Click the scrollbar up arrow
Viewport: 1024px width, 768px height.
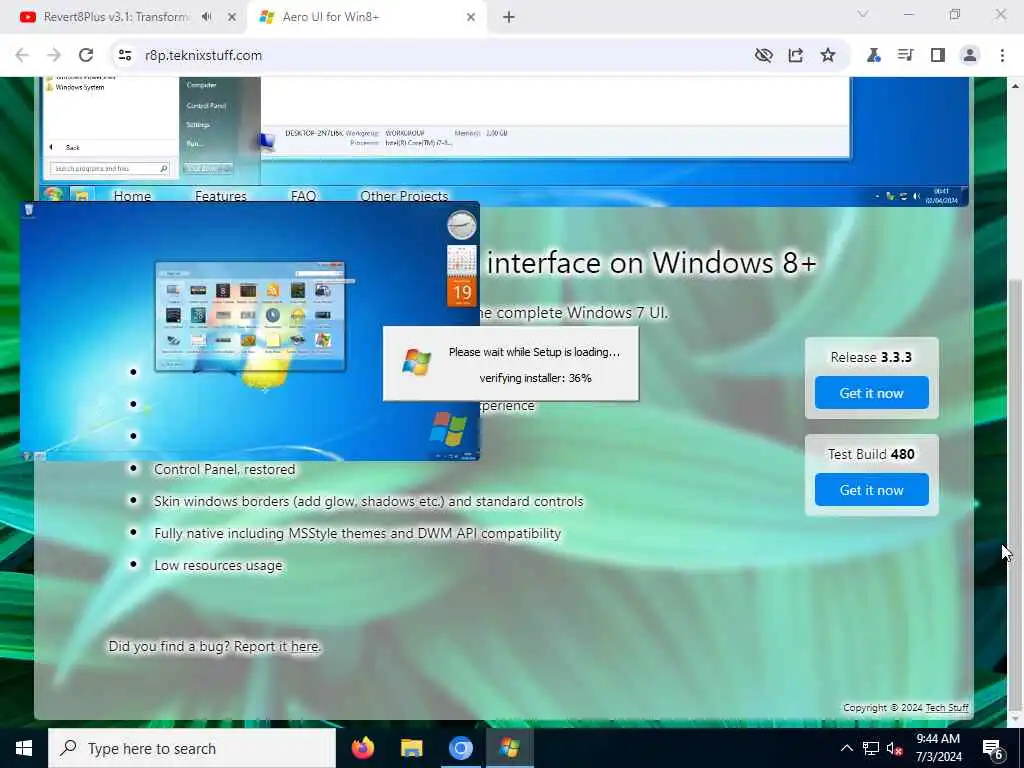(x=1015, y=86)
